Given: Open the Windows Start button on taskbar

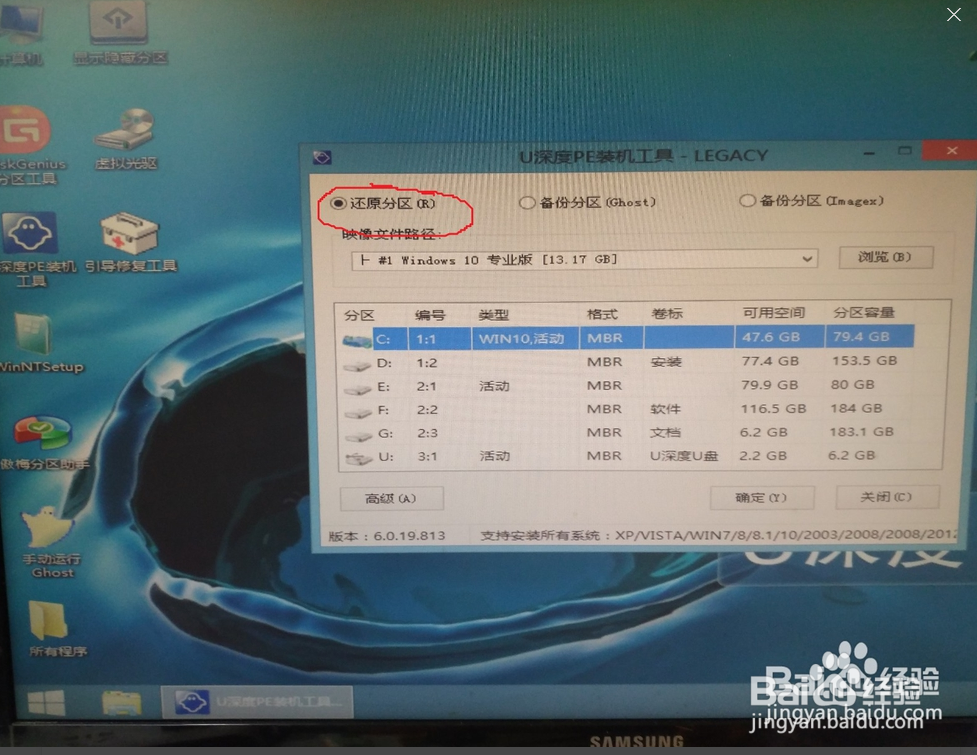Looking at the screenshot, I should [x=46, y=703].
